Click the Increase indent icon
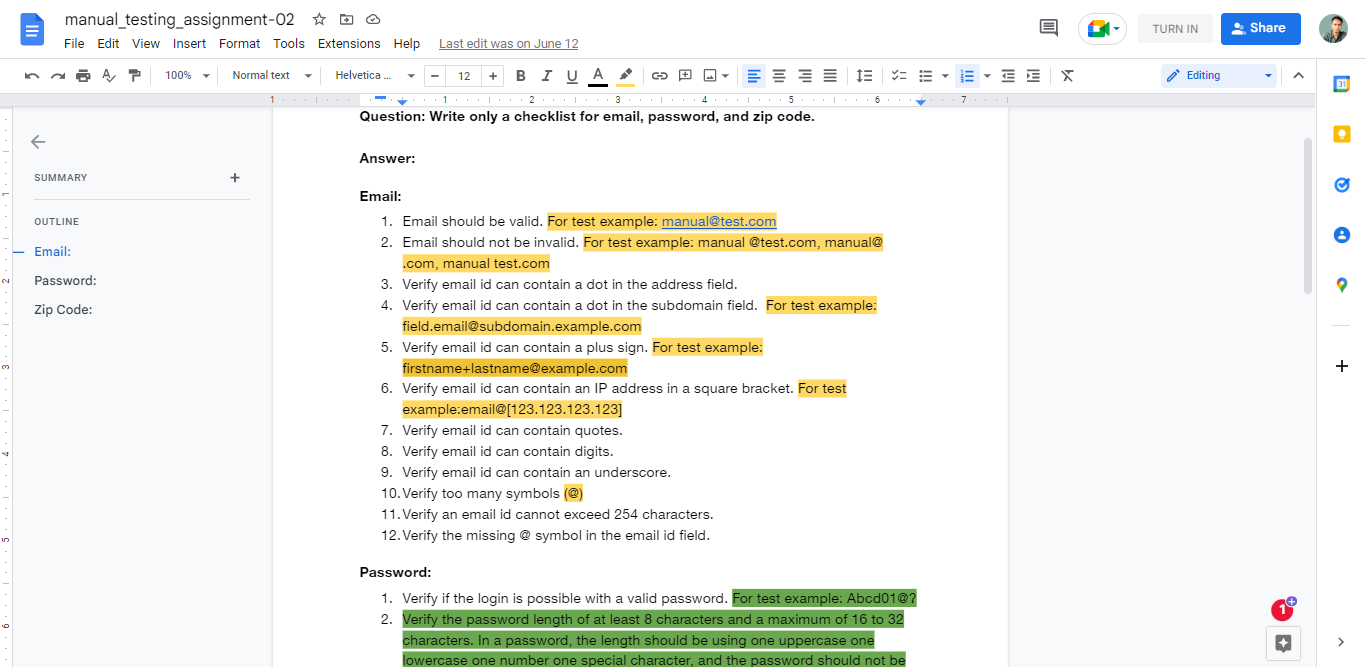The width and height of the screenshot is (1366, 667). (x=1033, y=76)
